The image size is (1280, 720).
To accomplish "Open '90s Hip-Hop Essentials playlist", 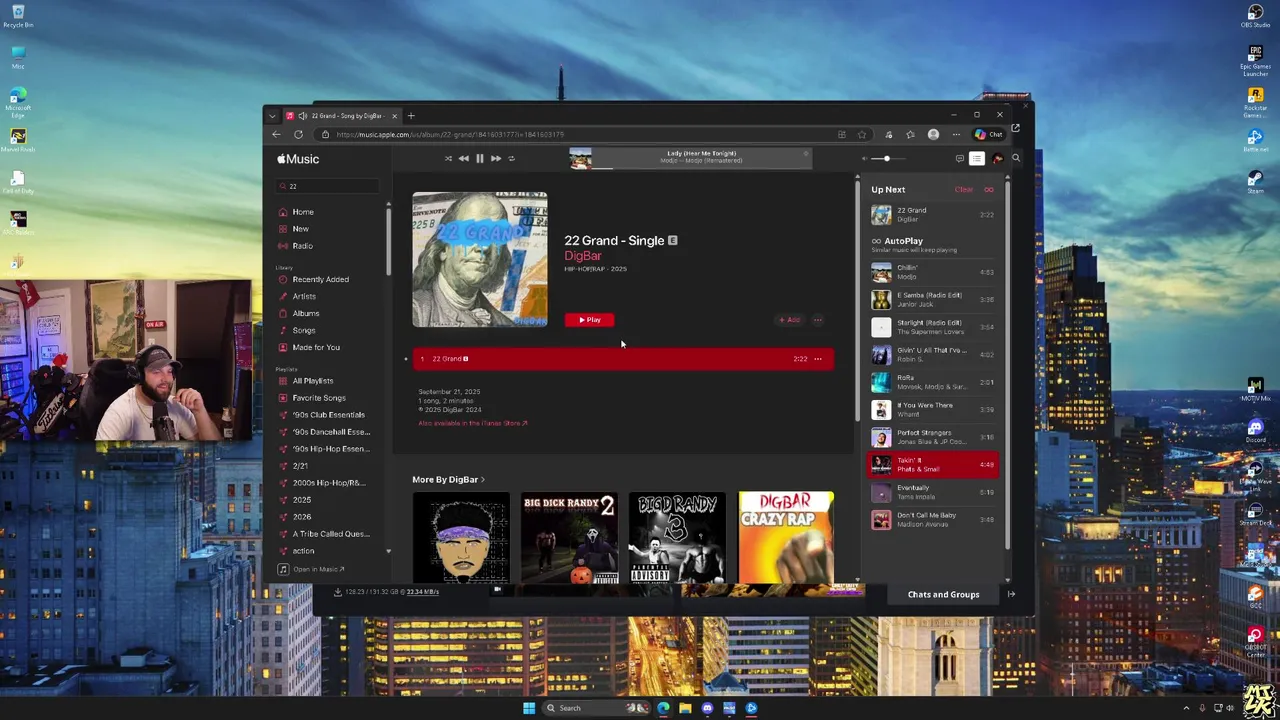I will point(330,449).
